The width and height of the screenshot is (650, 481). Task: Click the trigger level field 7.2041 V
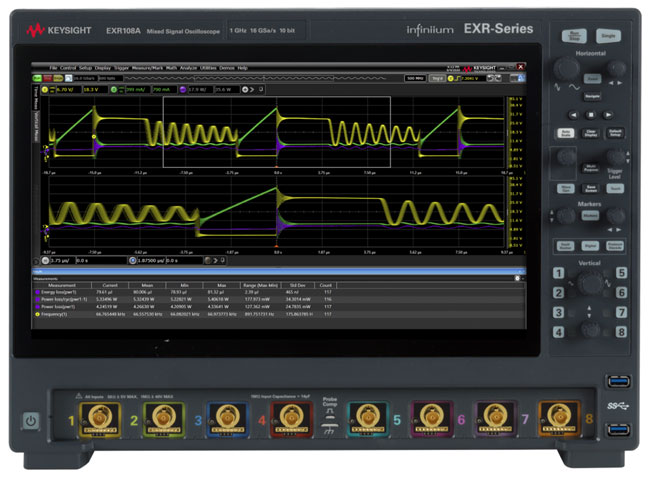coord(472,78)
